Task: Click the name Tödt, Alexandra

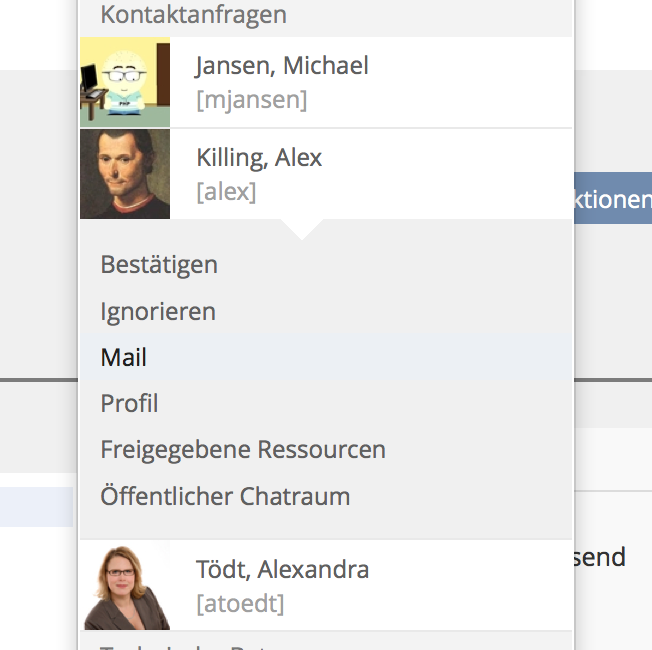Action: (x=282, y=569)
